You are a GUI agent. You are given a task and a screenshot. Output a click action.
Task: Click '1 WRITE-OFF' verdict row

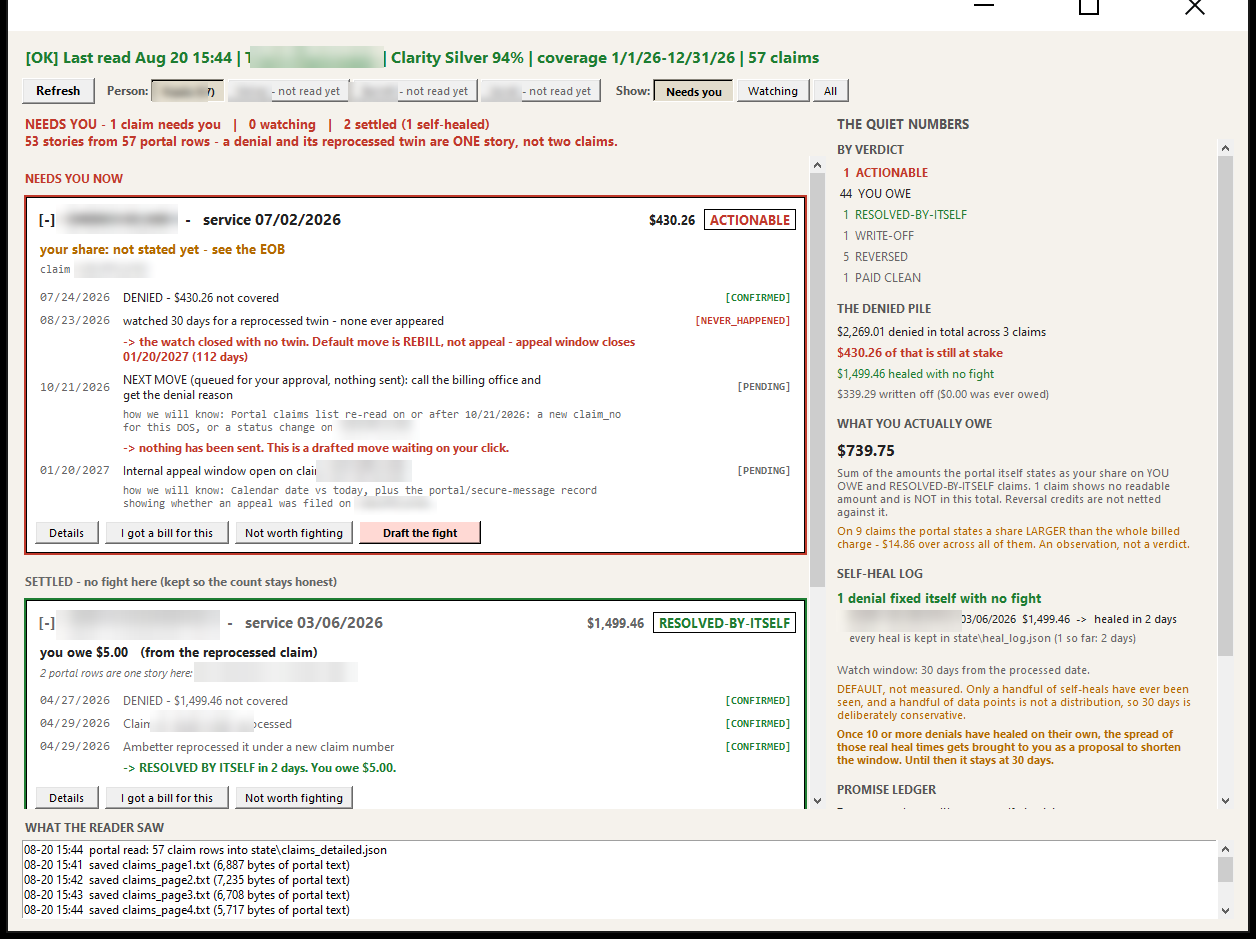point(879,236)
